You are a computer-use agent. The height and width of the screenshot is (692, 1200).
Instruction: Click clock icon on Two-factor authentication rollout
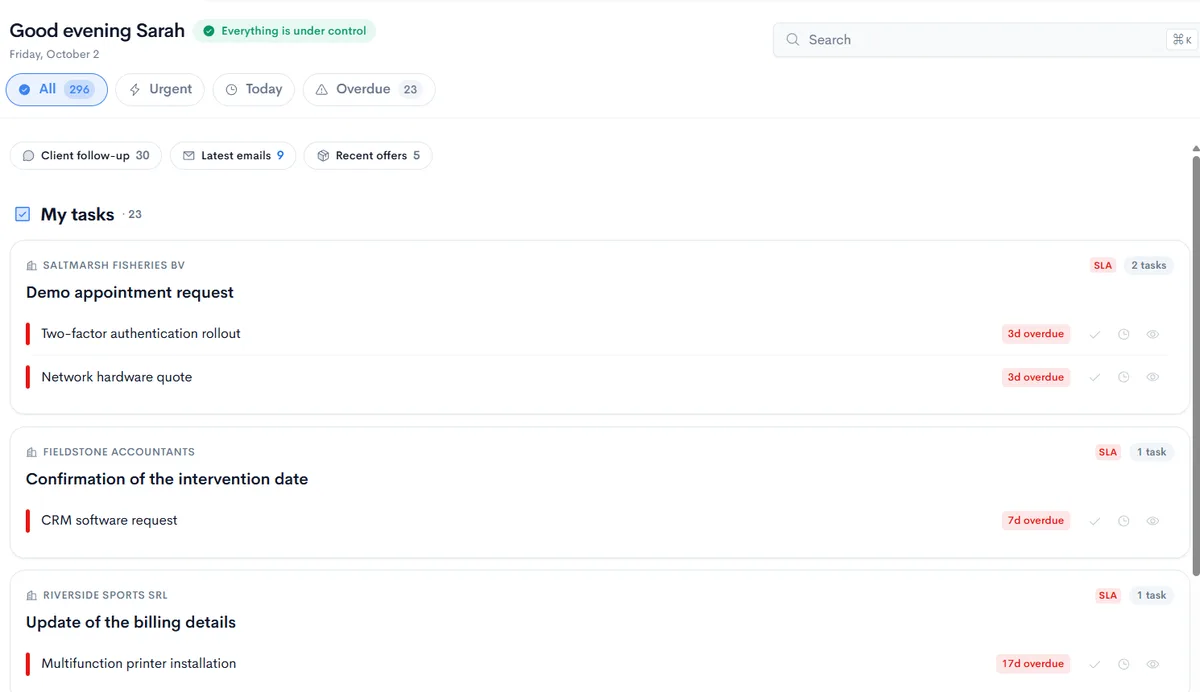tap(1124, 334)
